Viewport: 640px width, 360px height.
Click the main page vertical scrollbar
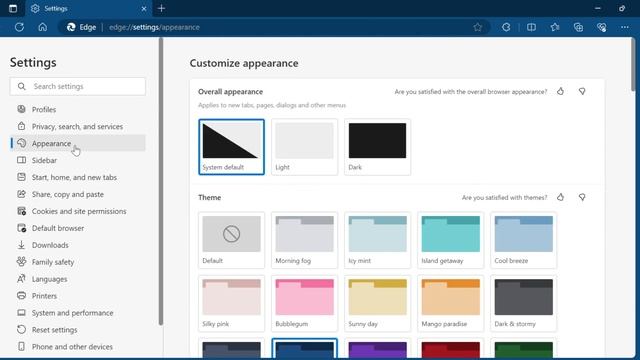coord(633,64)
